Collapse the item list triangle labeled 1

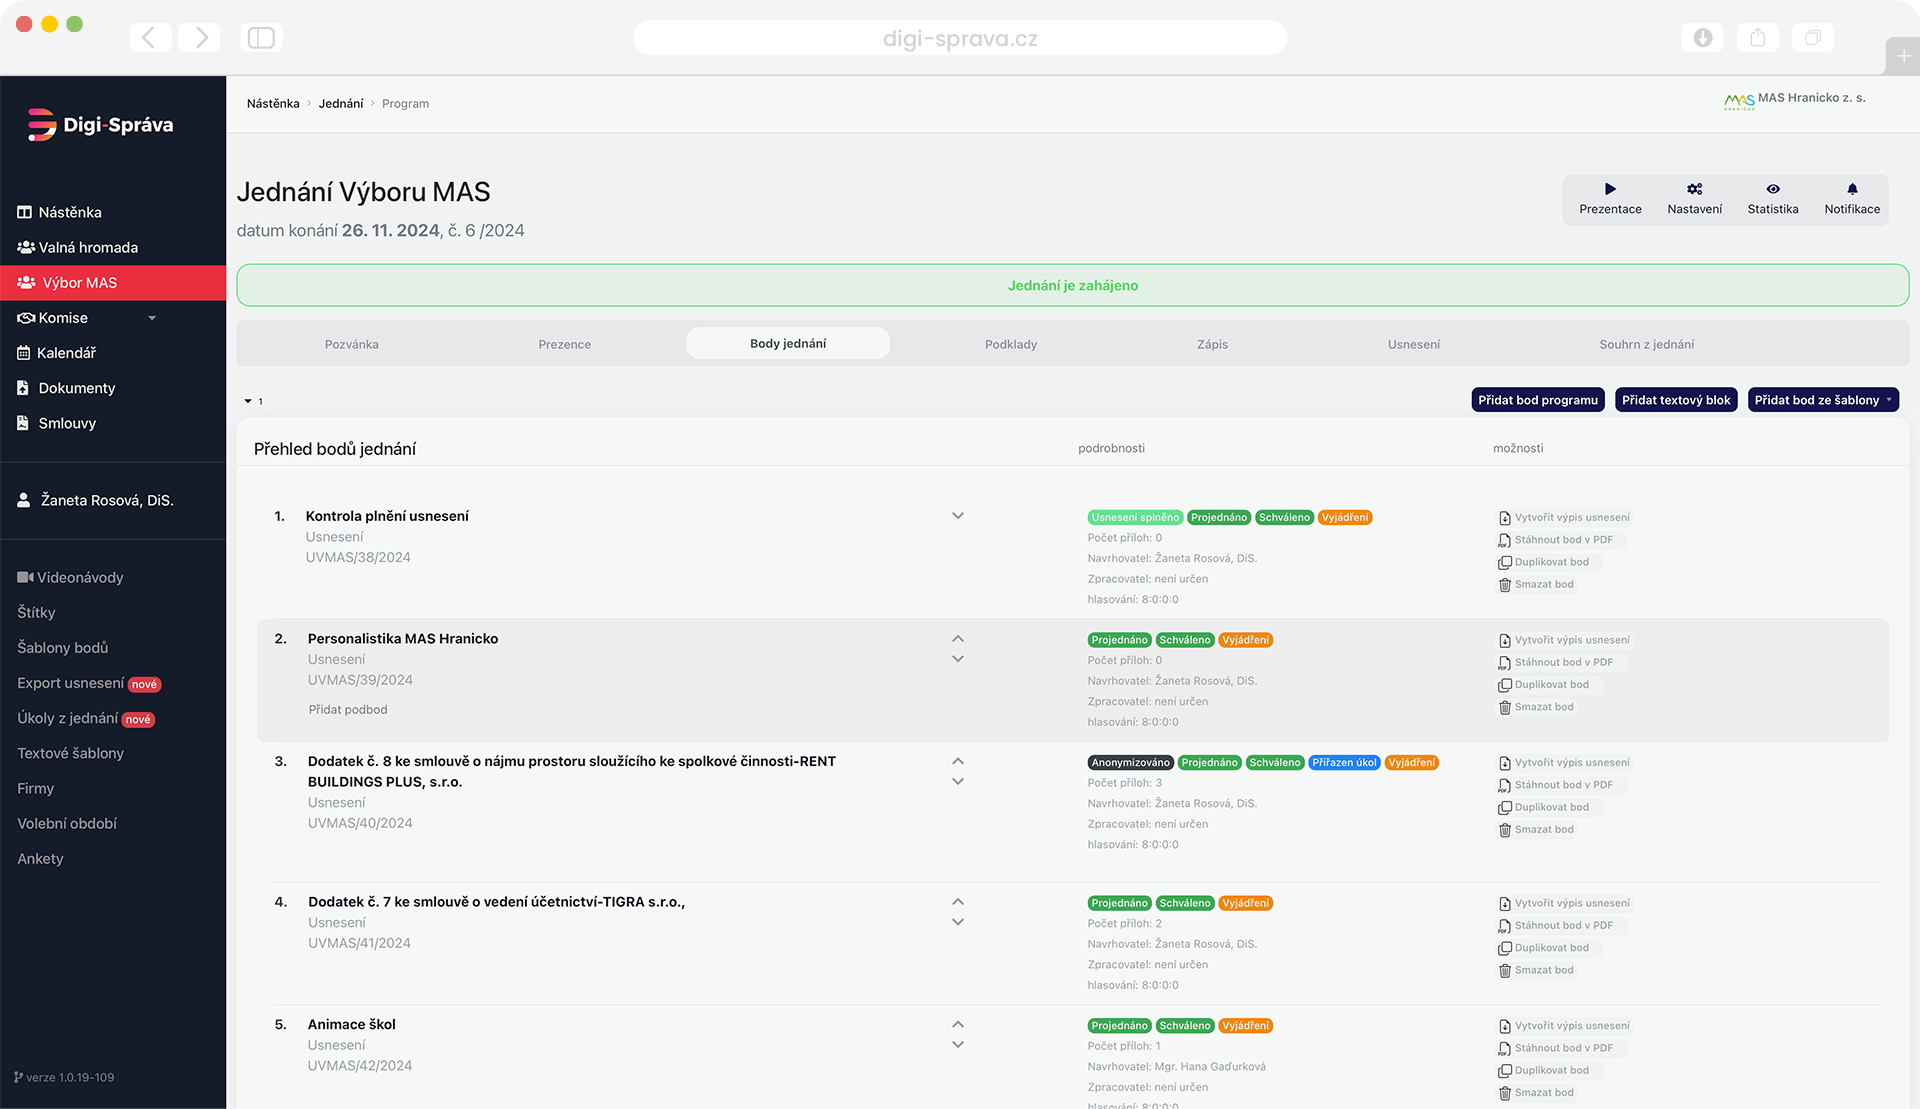tap(248, 401)
